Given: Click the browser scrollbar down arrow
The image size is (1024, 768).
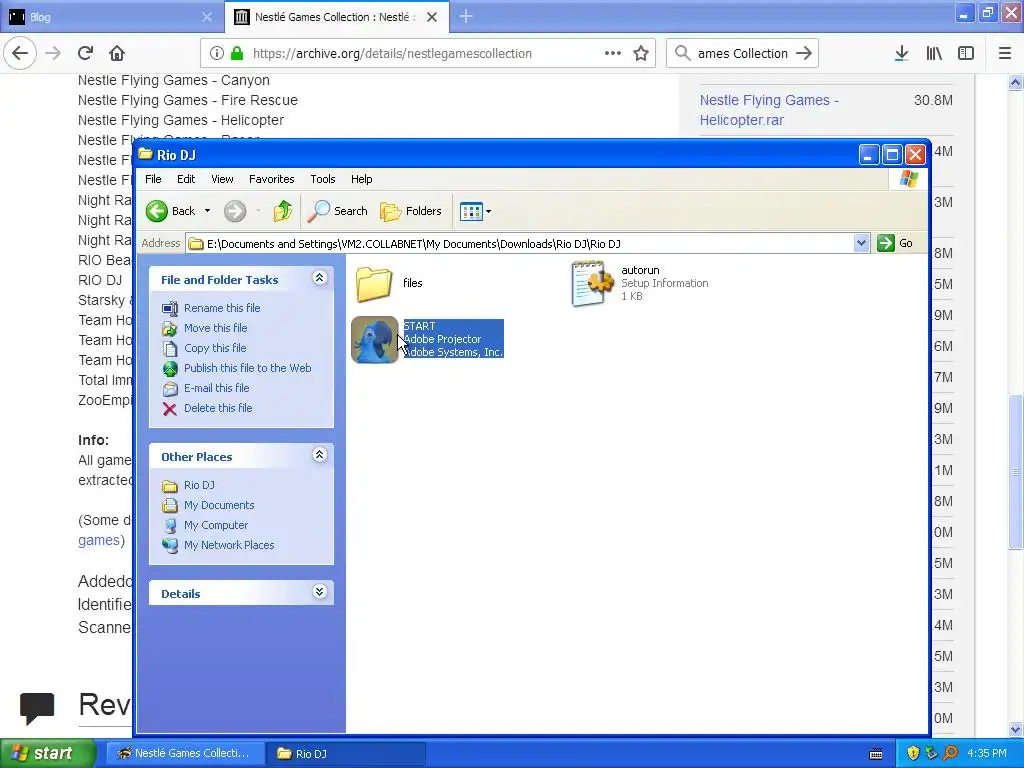Looking at the screenshot, I should 1015,729.
